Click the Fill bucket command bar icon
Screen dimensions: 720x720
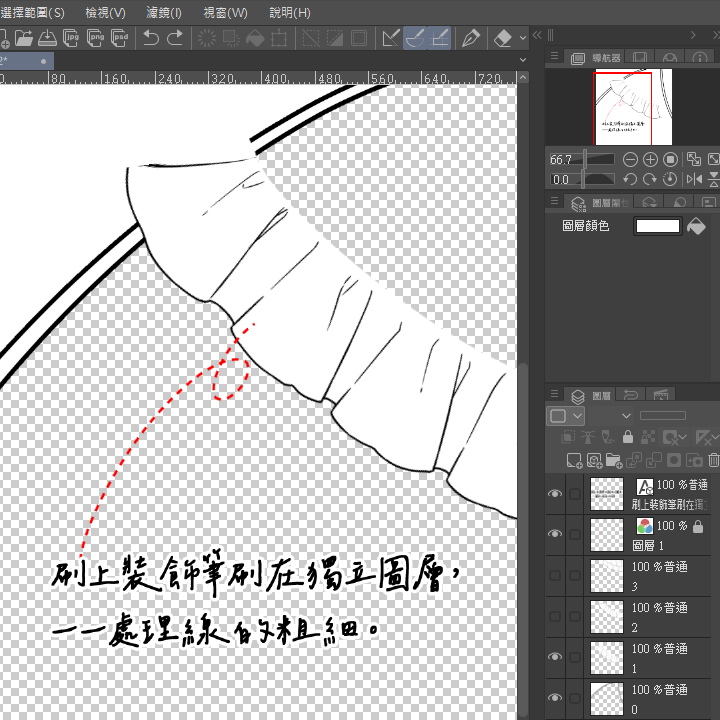pos(255,38)
